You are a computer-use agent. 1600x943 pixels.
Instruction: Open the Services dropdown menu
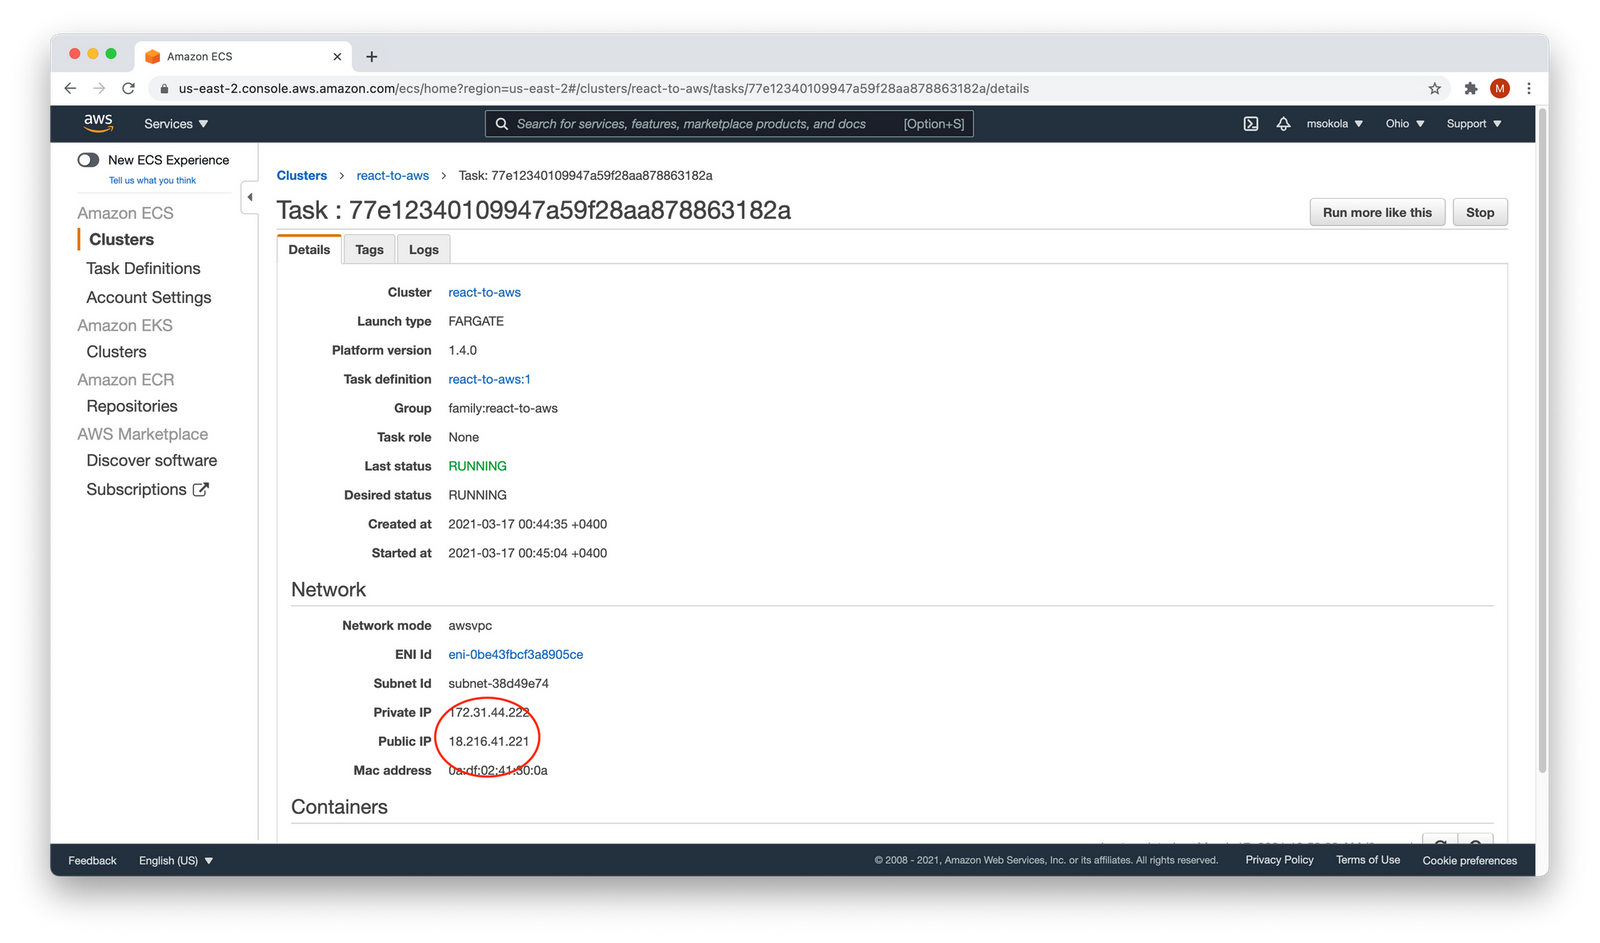[x=176, y=124]
